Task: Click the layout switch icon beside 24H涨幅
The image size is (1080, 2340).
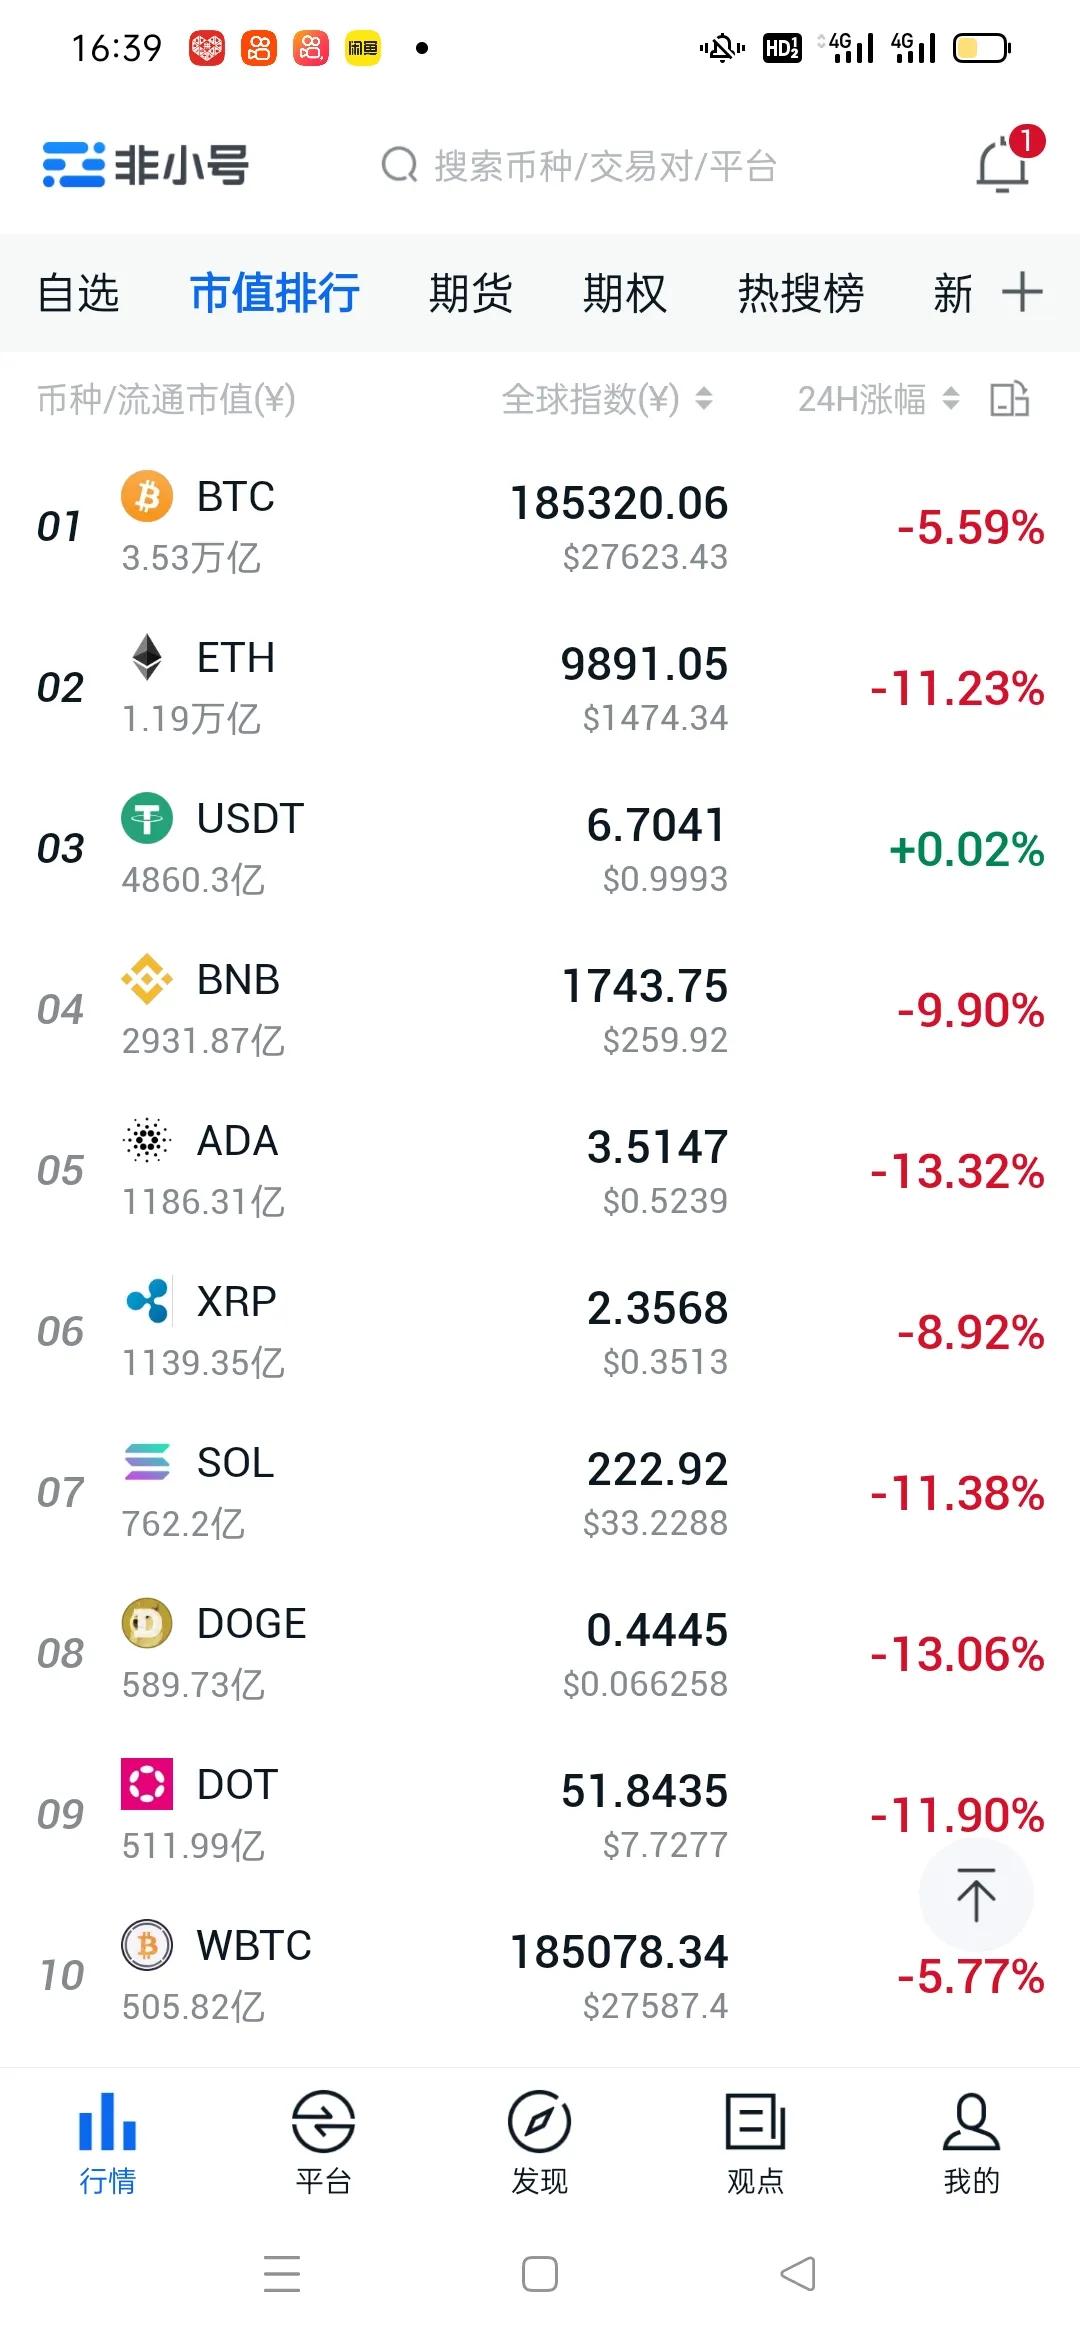Action: tap(1009, 399)
